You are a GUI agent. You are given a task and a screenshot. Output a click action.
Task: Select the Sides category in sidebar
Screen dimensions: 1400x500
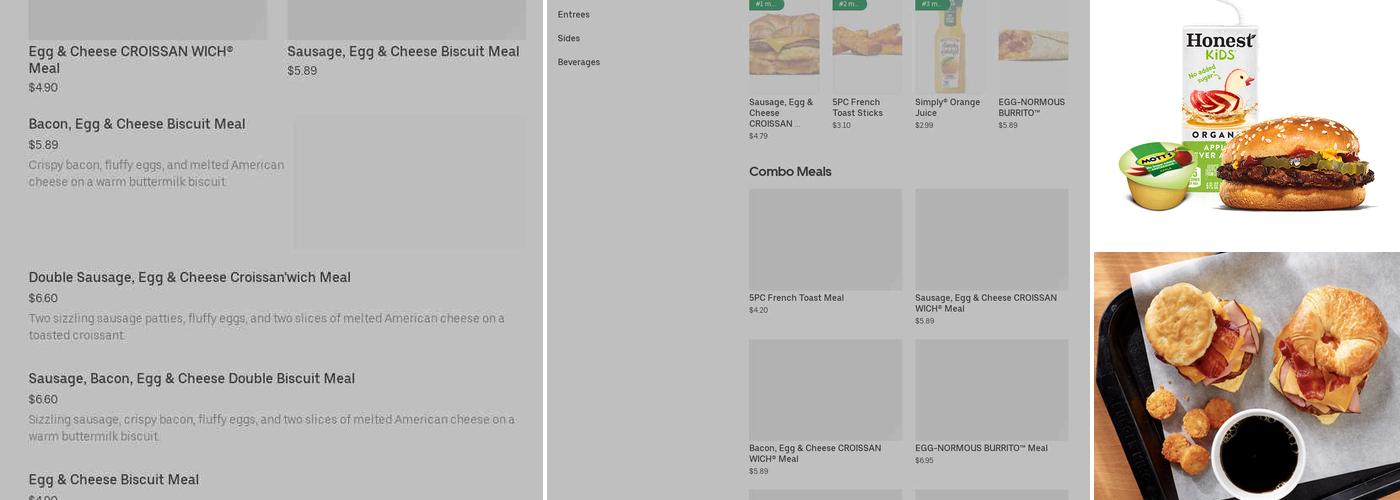(568, 38)
